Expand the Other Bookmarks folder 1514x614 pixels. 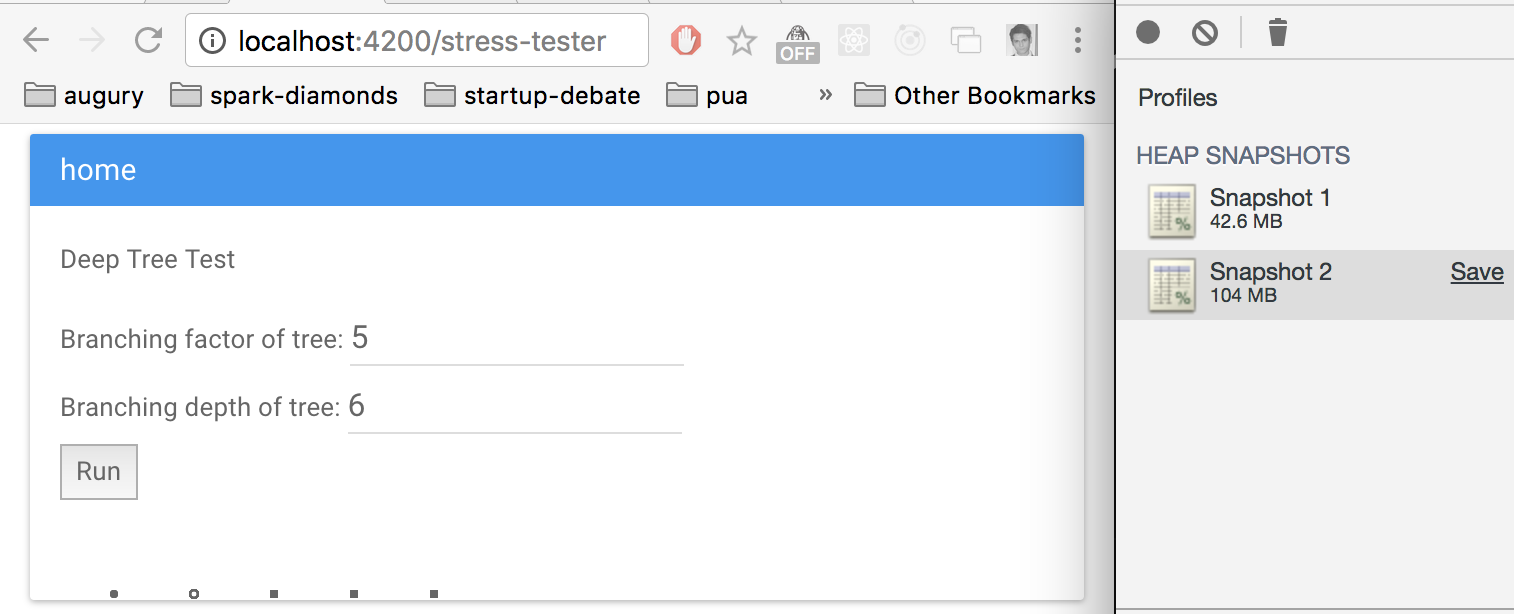coord(975,95)
